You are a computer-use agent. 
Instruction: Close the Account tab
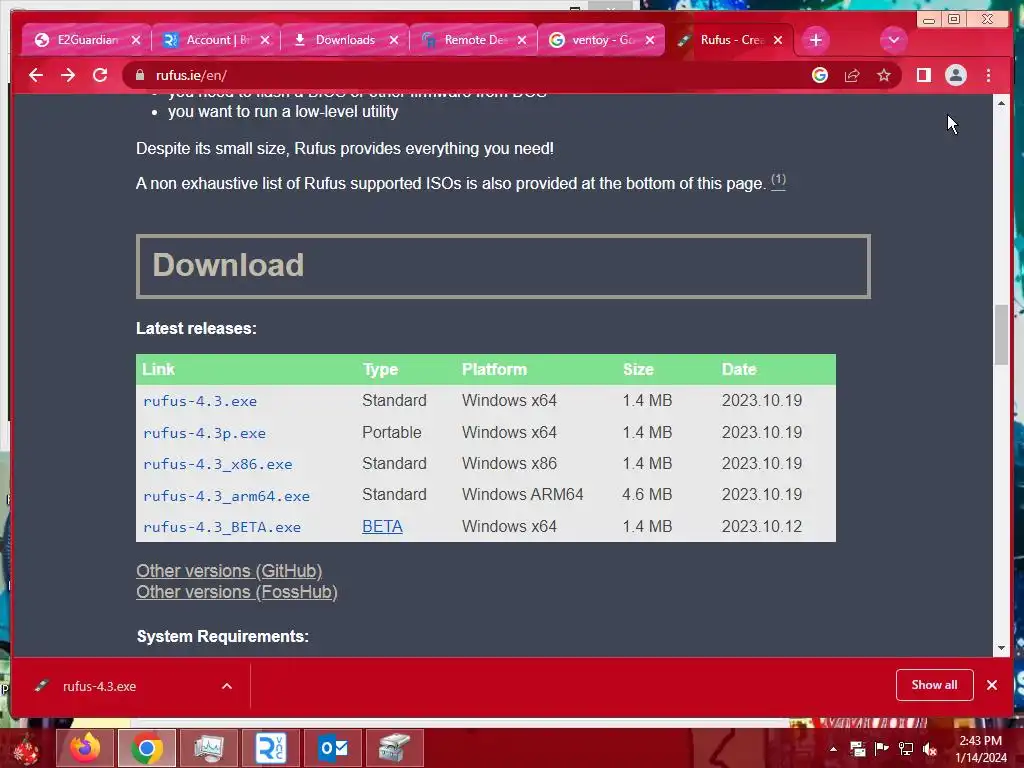(x=264, y=40)
